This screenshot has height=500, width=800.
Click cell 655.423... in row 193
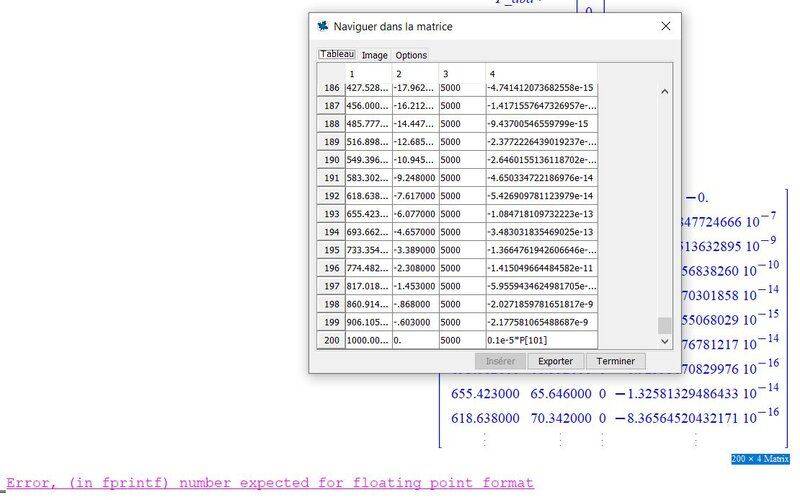click(368, 214)
